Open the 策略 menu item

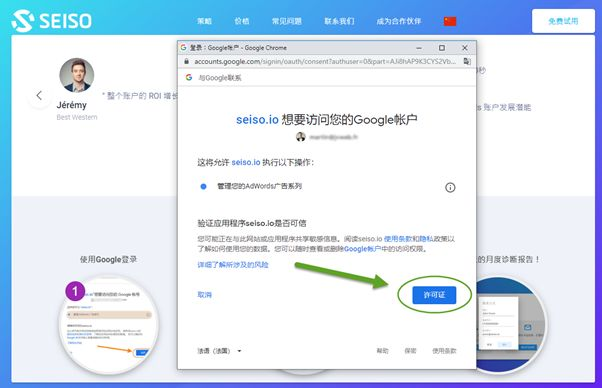coord(204,21)
